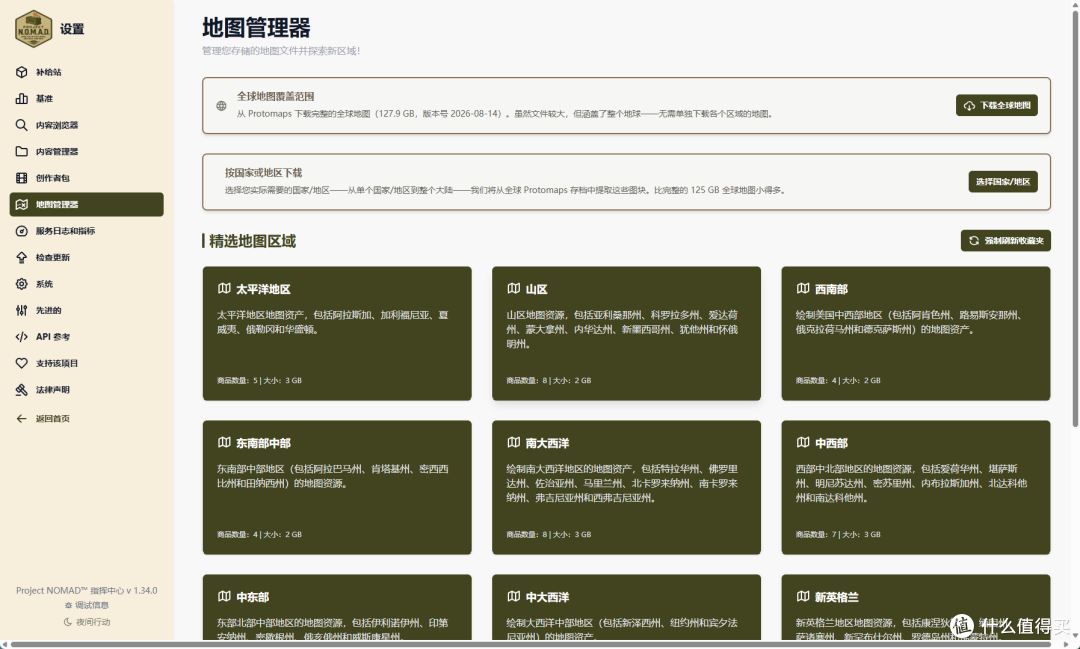Screen dimensions: 1080x649
Task: Click the 返回首页 back arrow icon
Action: tap(21, 418)
